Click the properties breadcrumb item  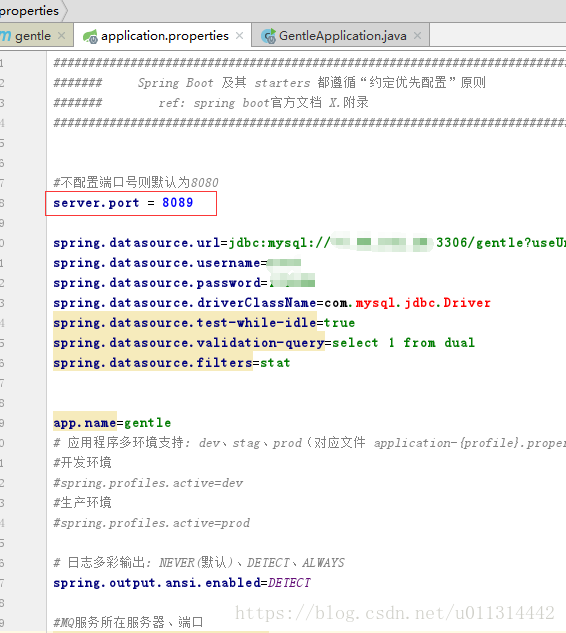[29, 10]
